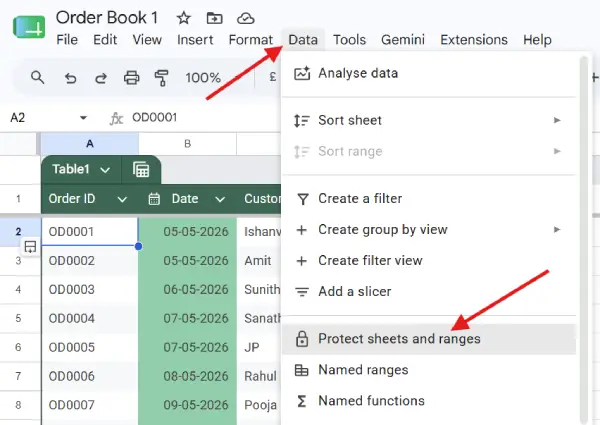Viewport: 600px width, 425px height.
Task: Open the name box A2 dropdown arrow
Action: click(x=83, y=117)
